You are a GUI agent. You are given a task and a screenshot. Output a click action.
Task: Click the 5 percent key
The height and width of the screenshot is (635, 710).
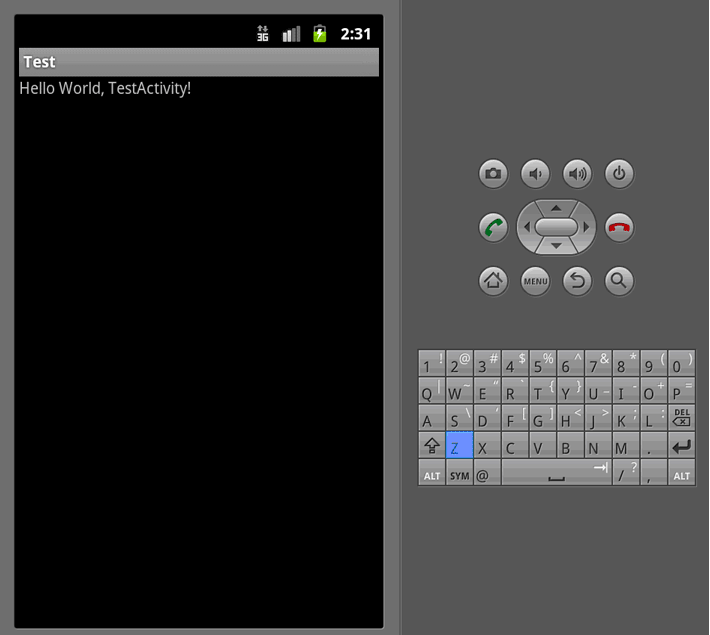coord(542,363)
